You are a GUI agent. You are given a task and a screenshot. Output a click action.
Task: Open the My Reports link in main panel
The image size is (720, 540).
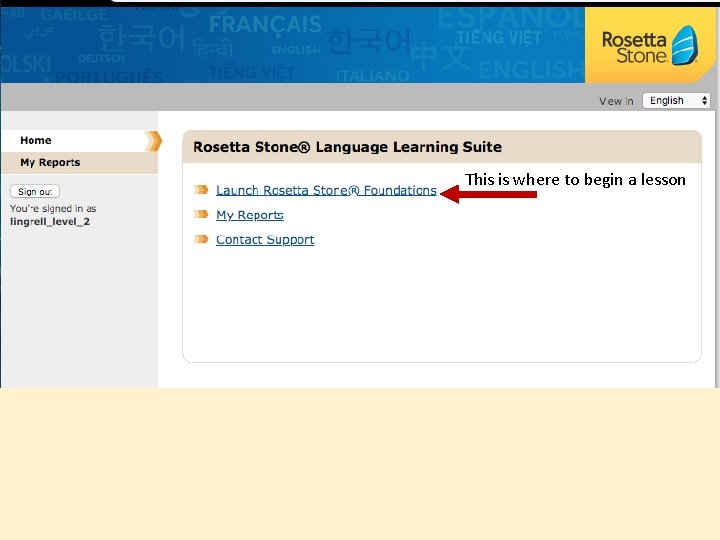coord(249,215)
